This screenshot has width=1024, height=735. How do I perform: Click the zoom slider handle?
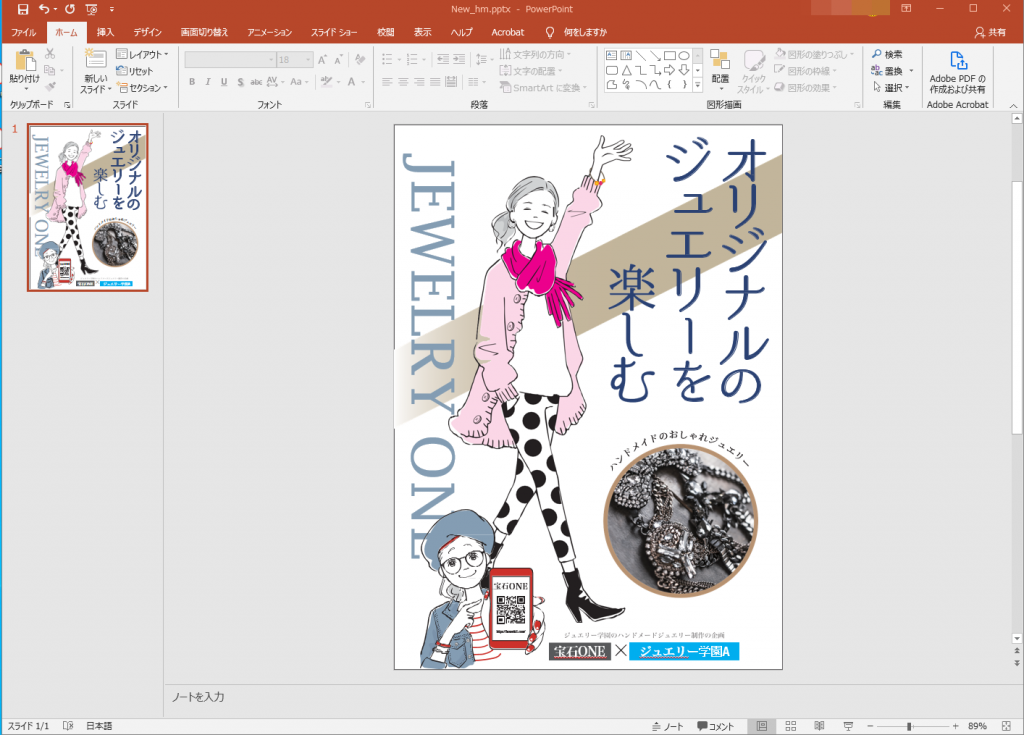(x=908, y=726)
